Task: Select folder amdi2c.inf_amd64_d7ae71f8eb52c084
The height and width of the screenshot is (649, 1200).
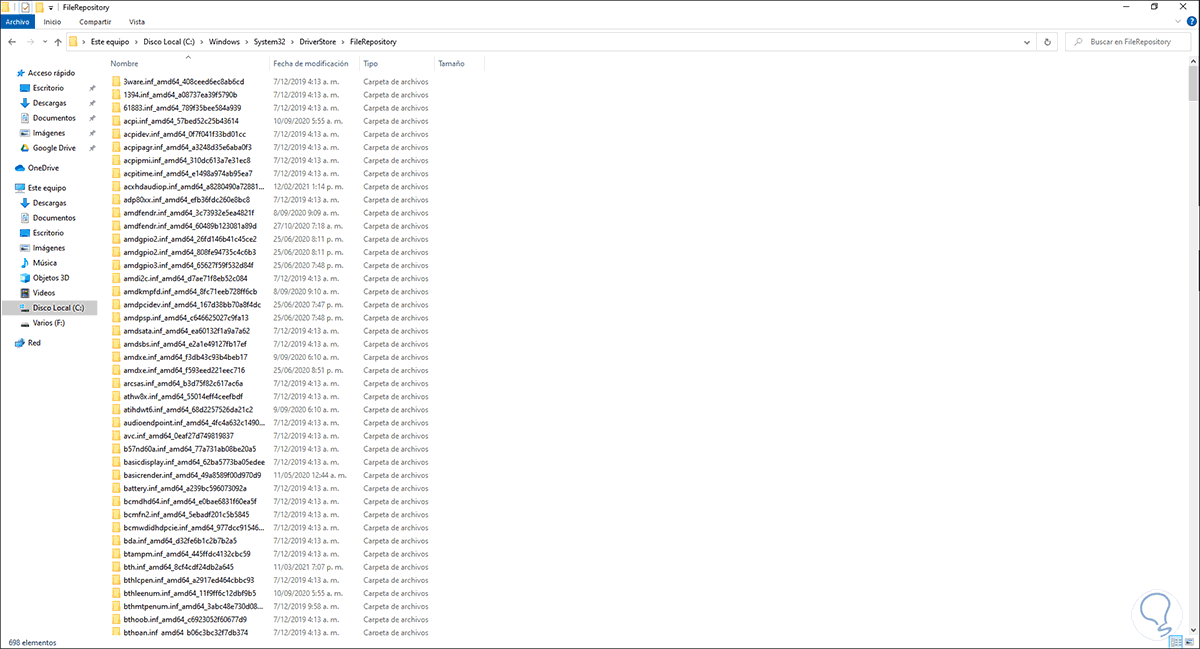Action: [185, 278]
